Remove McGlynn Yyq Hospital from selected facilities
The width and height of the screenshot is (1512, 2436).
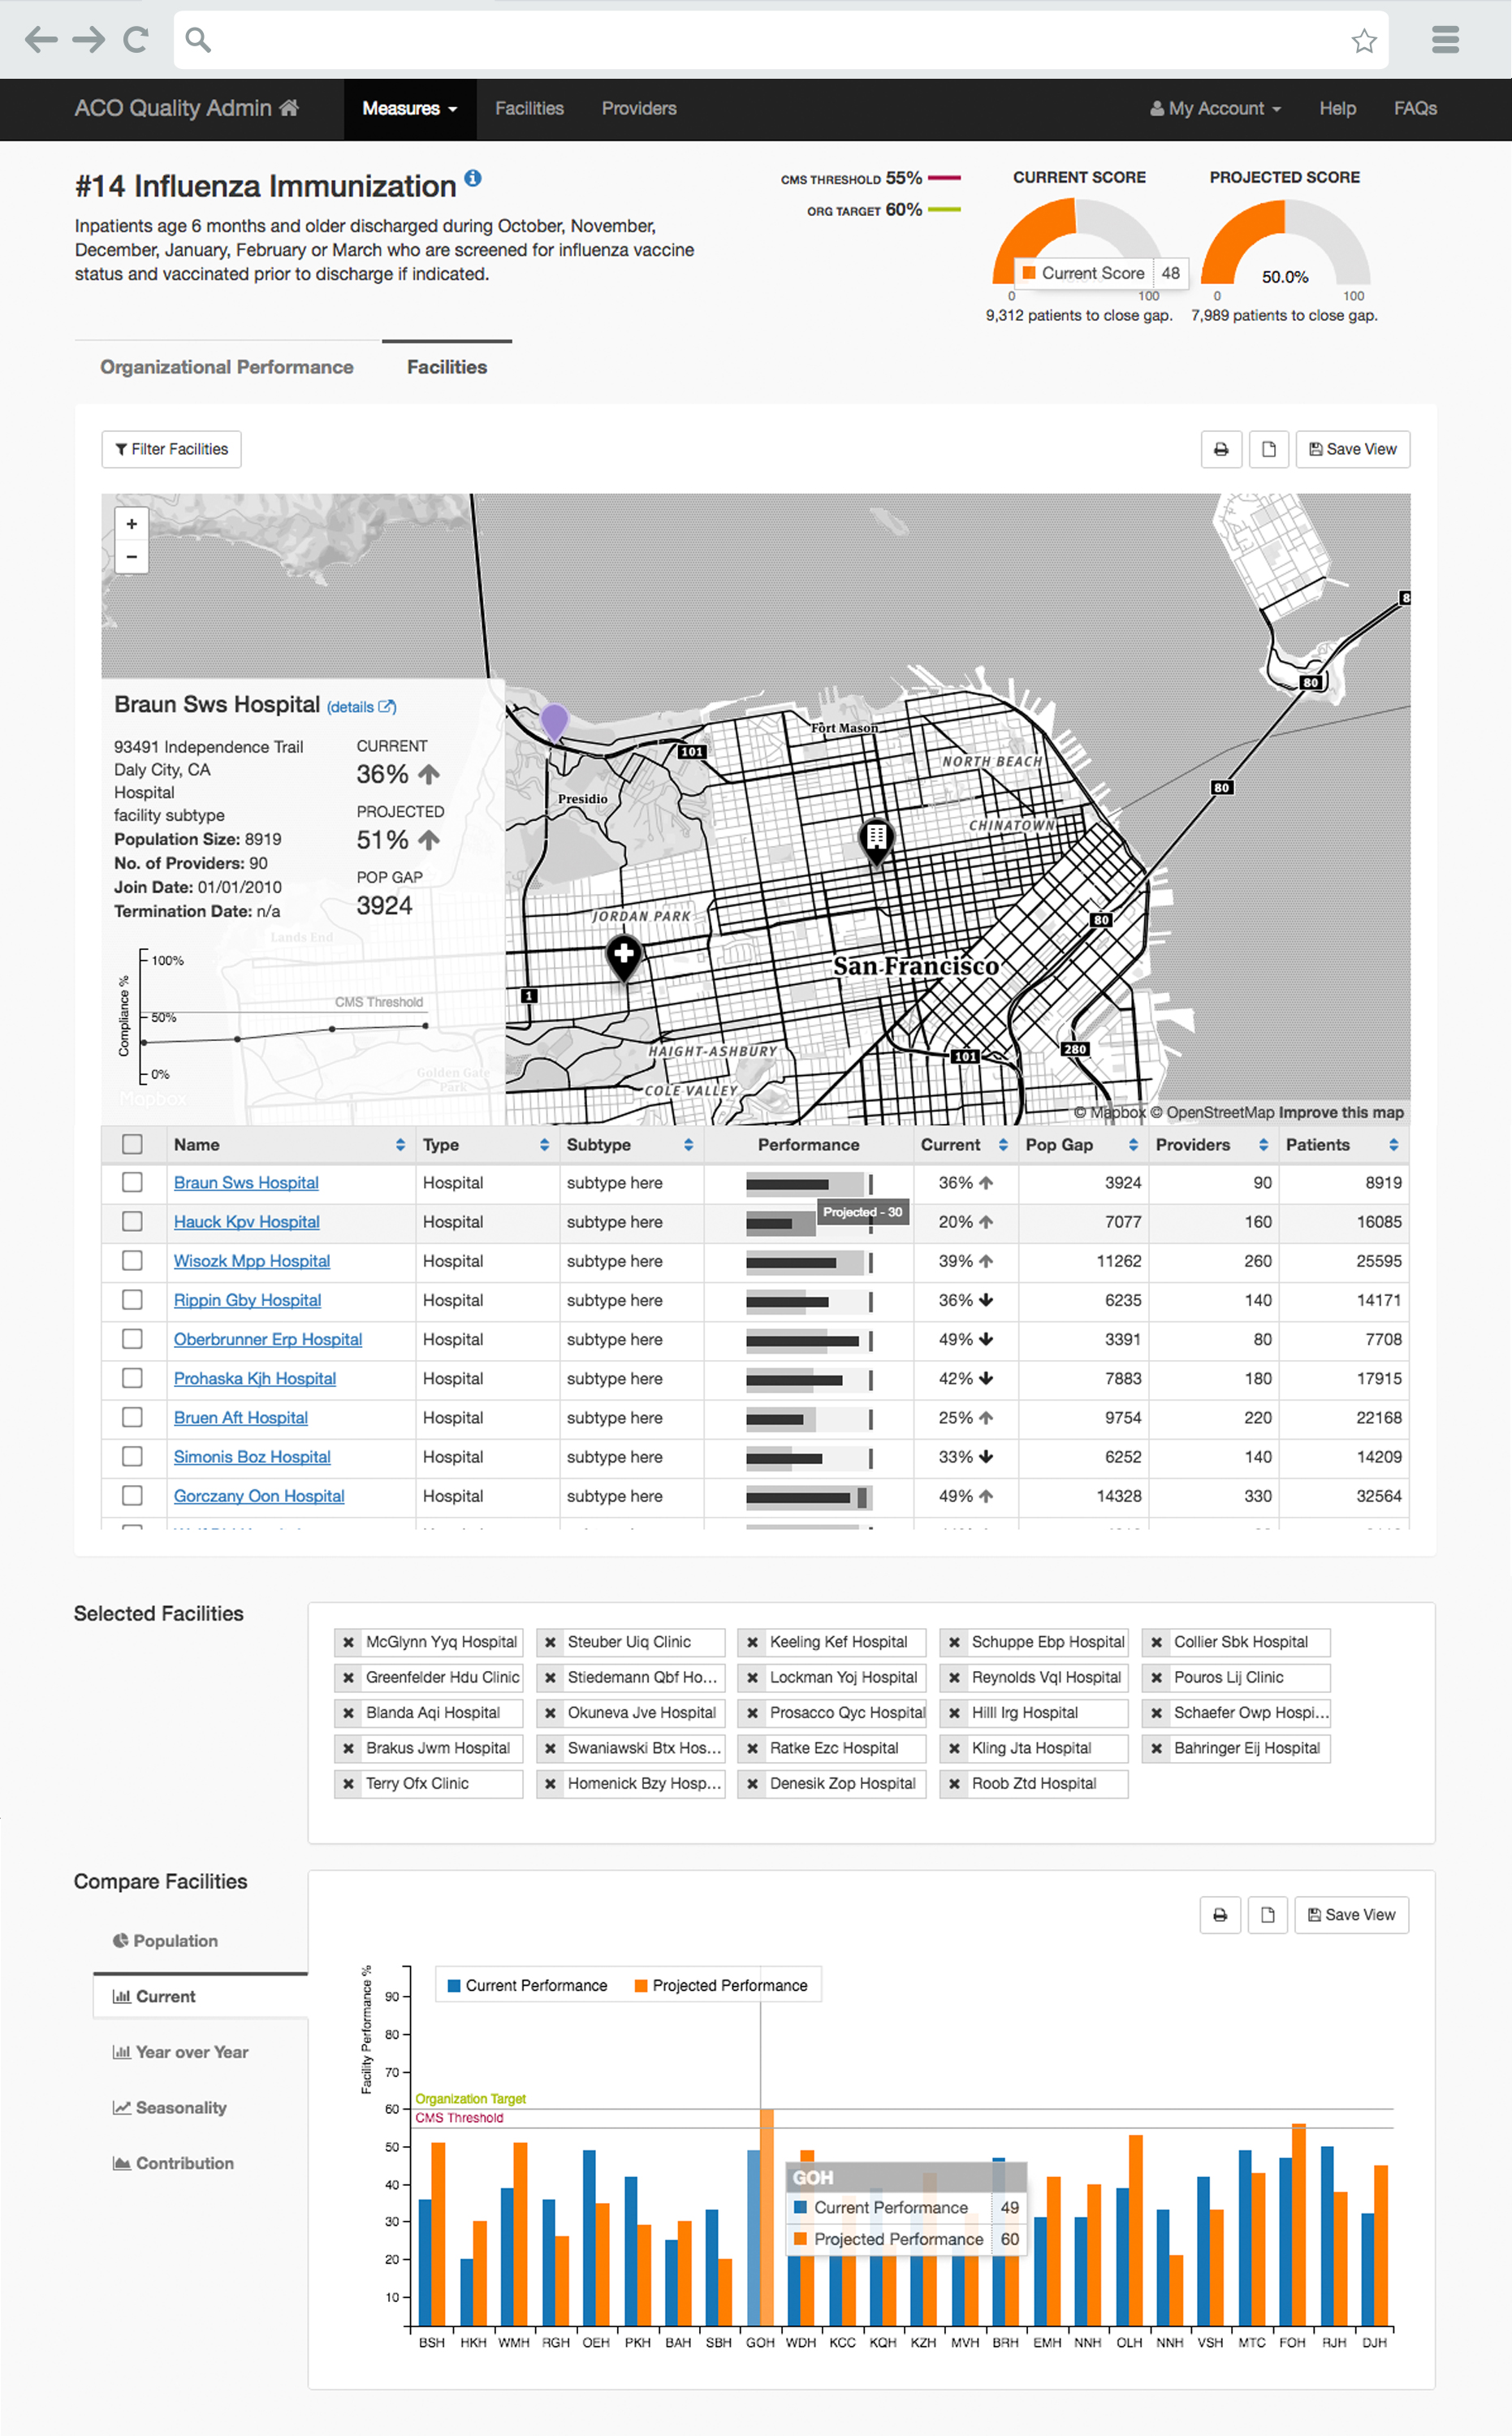tap(348, 1642)
